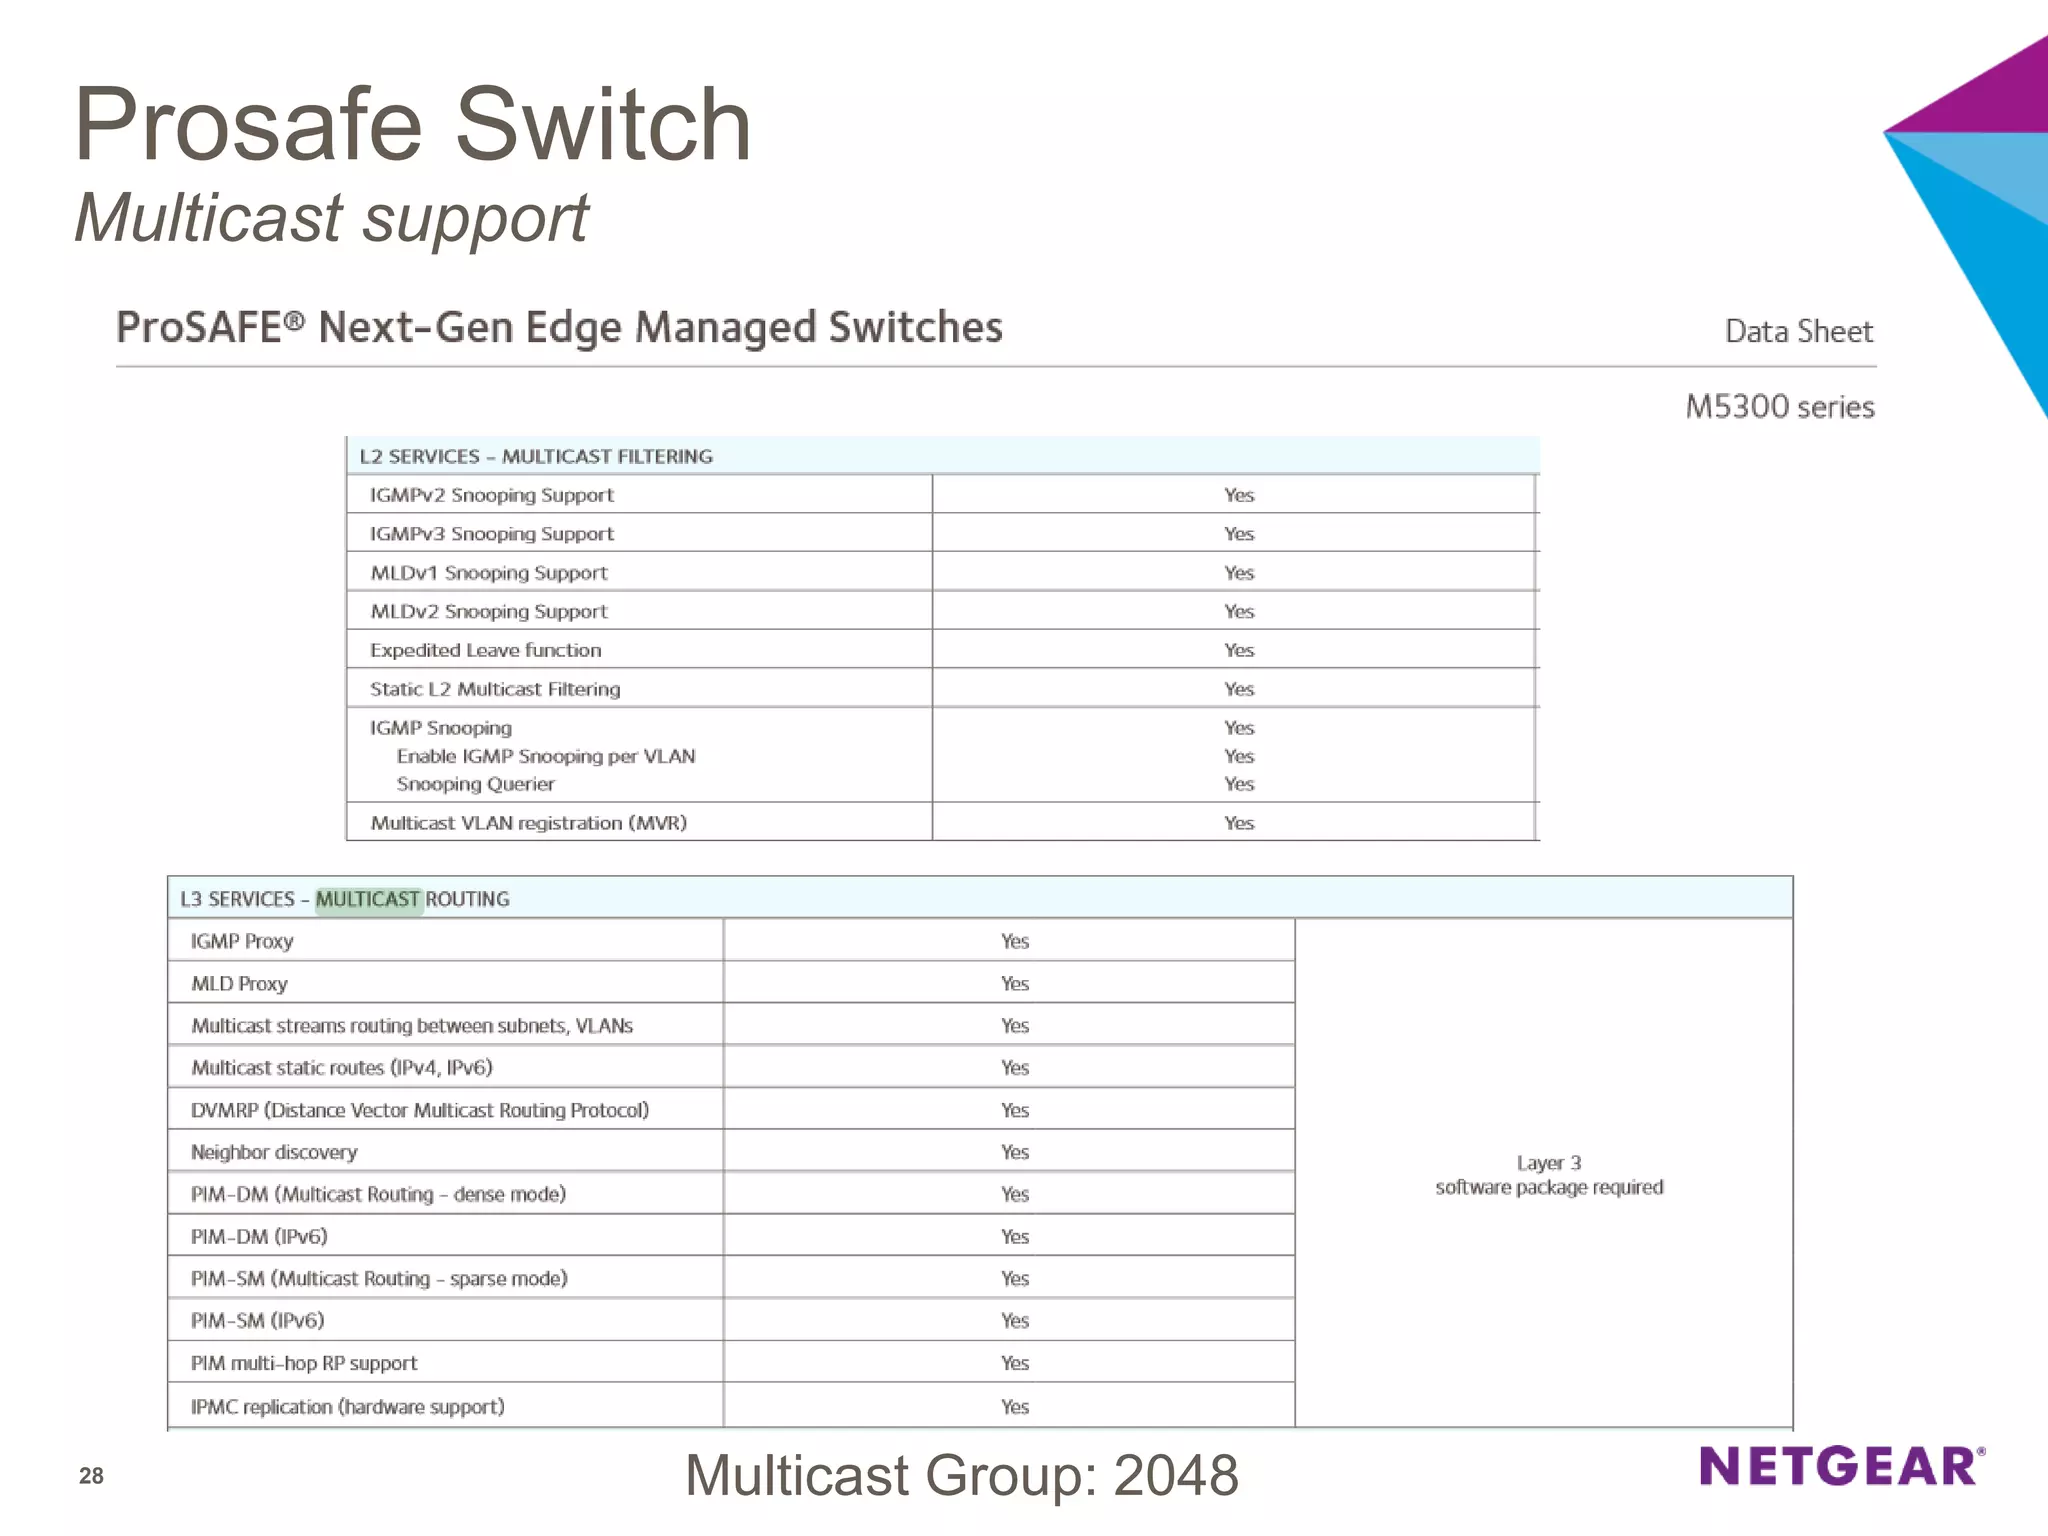Click the word 'ROUTING' in the L3 header
Image resolution: width=2048 pixels, height=1536 pixels.
(x=467, y=899)
